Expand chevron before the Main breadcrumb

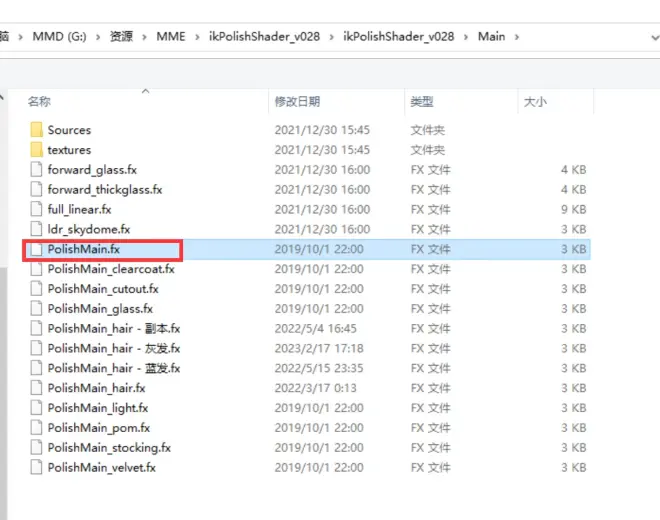coord(466,37)
